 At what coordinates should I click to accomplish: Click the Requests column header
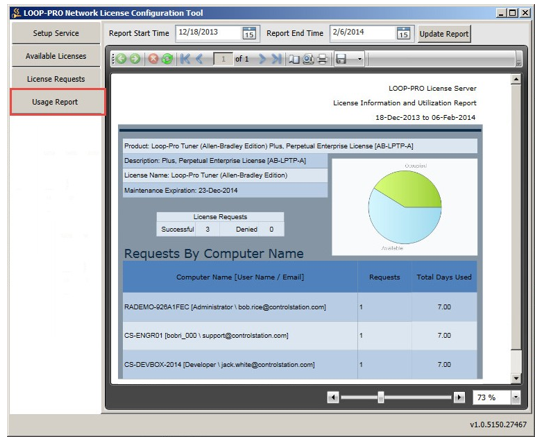pyautogui.click(x=384, y=277)
